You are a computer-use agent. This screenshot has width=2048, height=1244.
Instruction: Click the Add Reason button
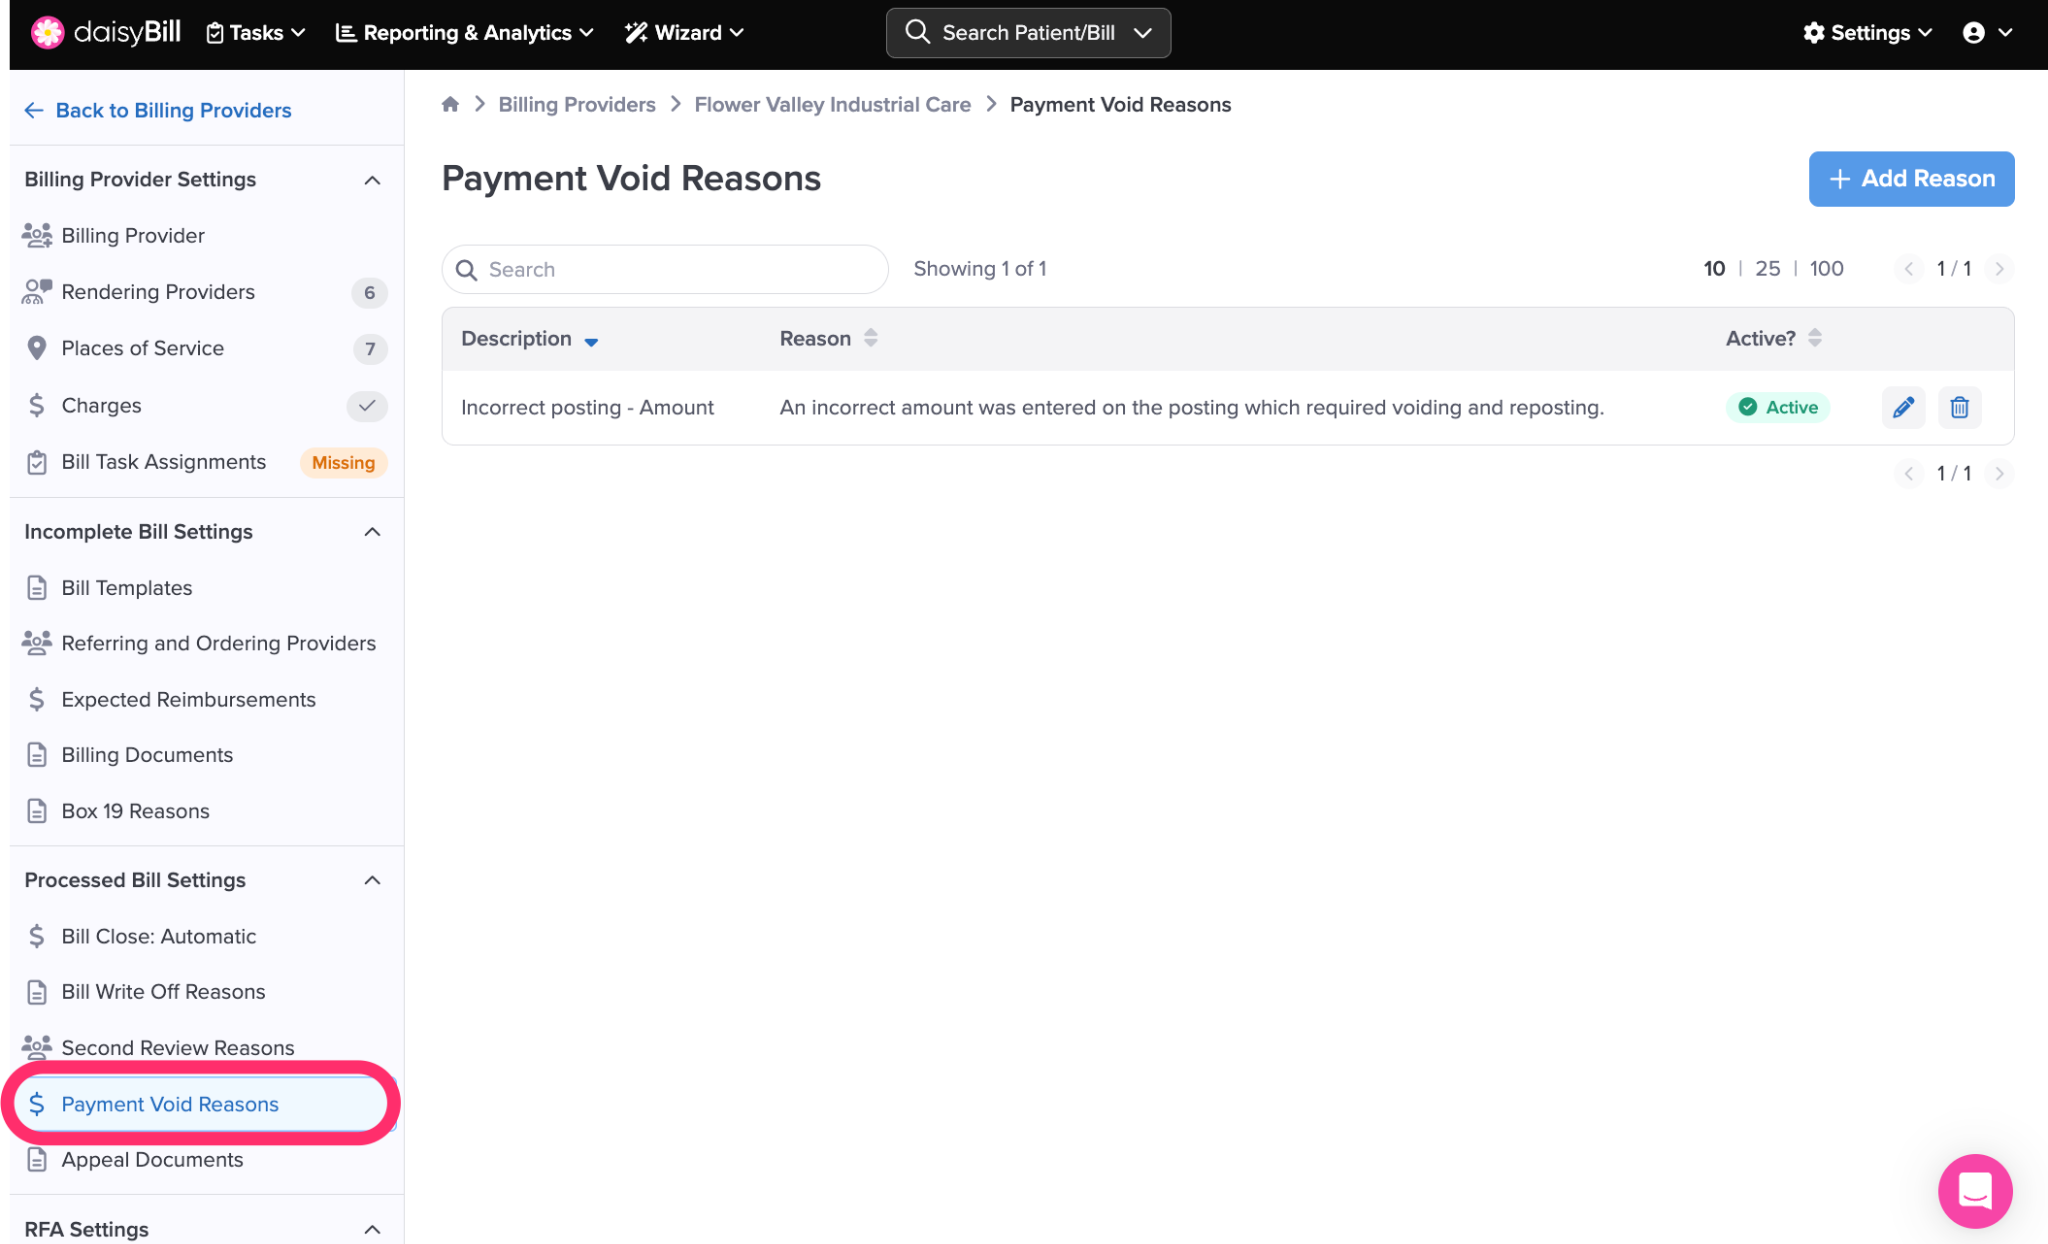point(1910,179)
